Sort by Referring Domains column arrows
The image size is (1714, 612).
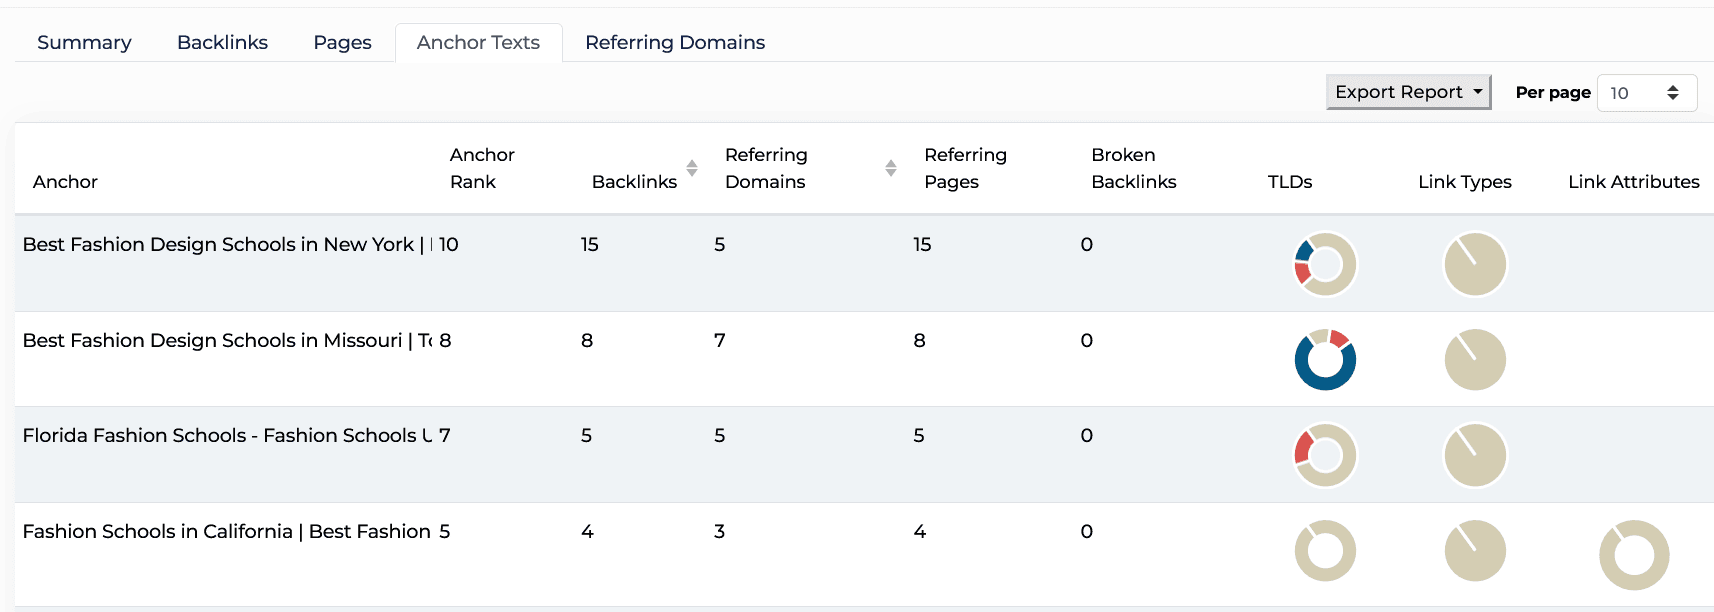(x=891, y=168)
